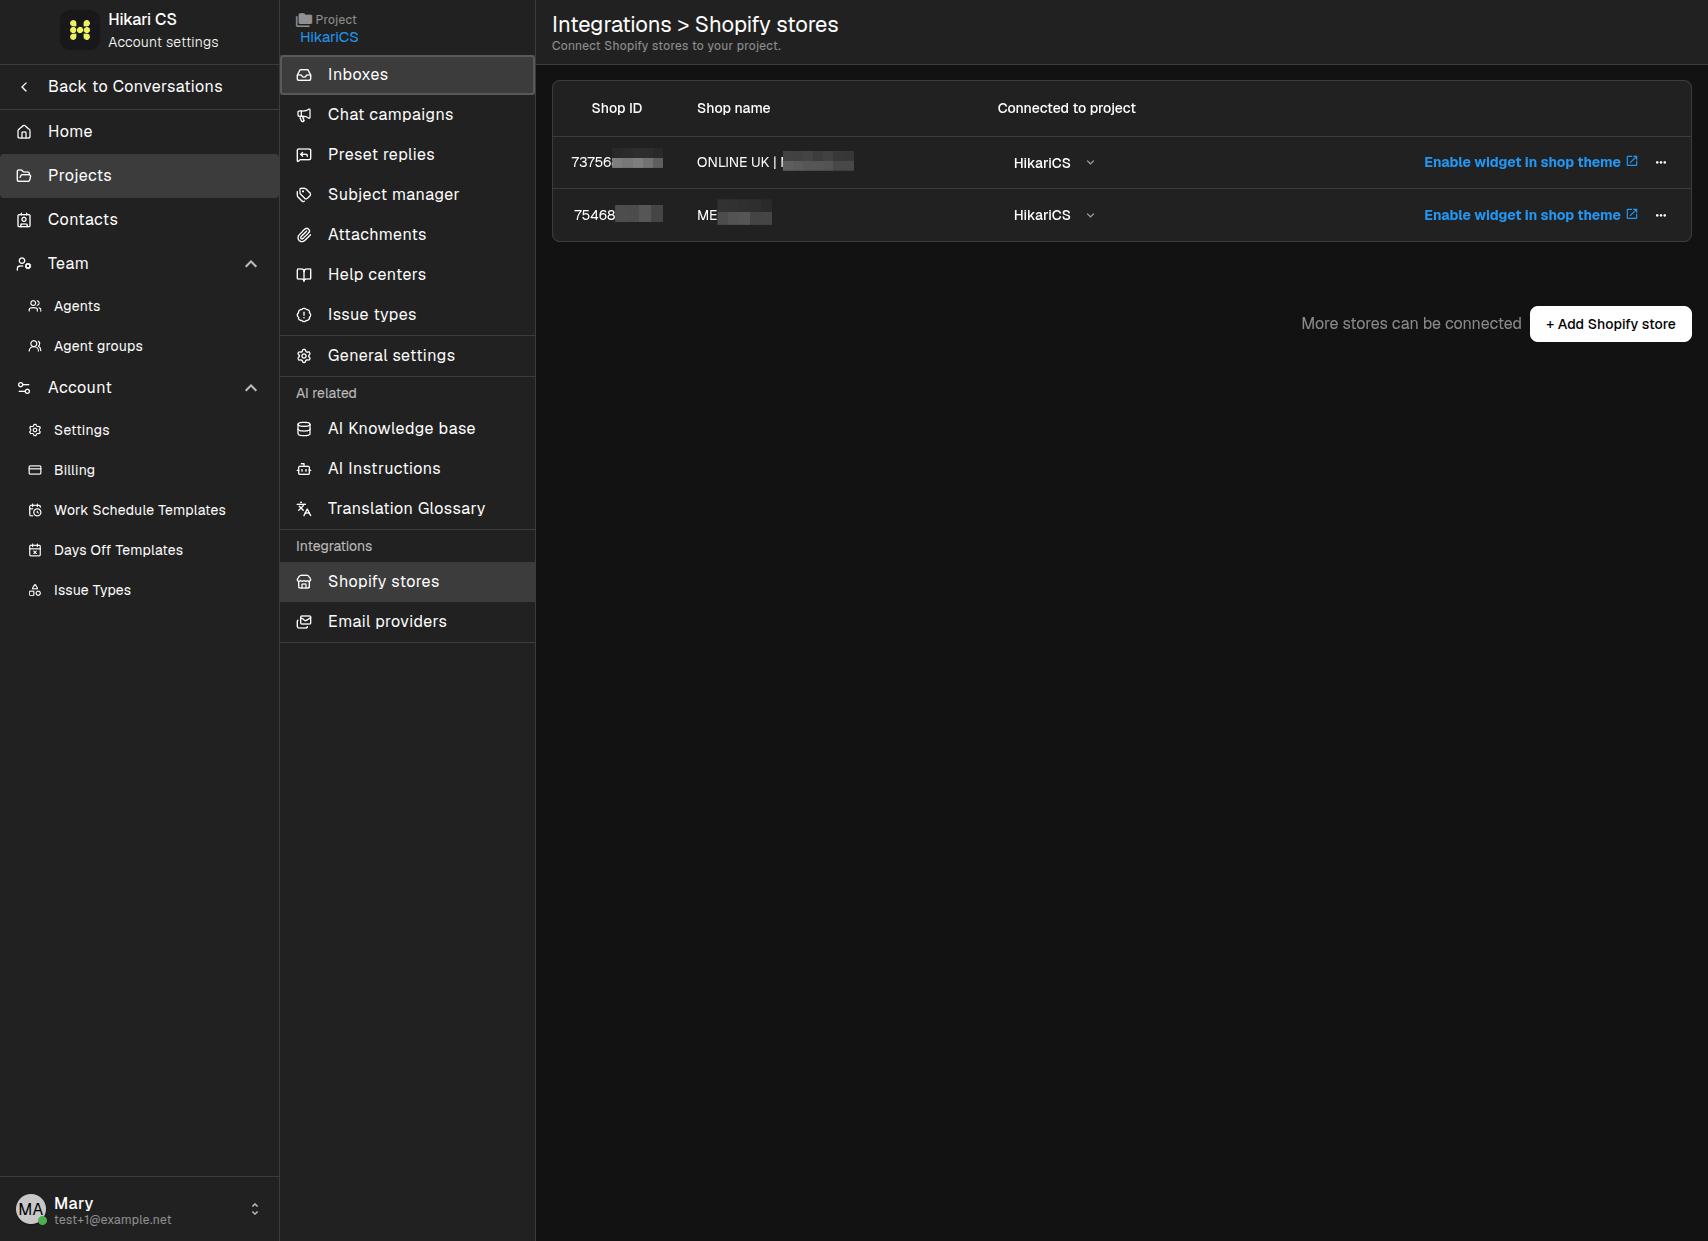Click the Inboxes tray icon

304,75
